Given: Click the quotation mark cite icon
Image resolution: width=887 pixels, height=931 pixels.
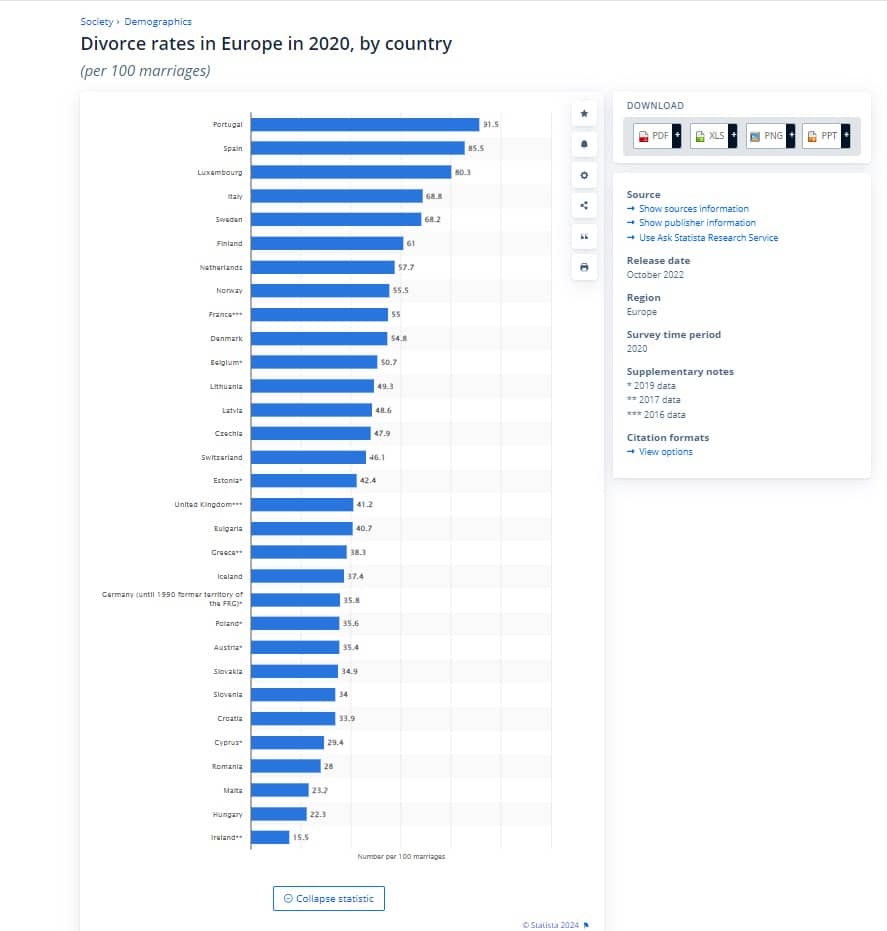Looking at the screenshot, I should [584, 237].
